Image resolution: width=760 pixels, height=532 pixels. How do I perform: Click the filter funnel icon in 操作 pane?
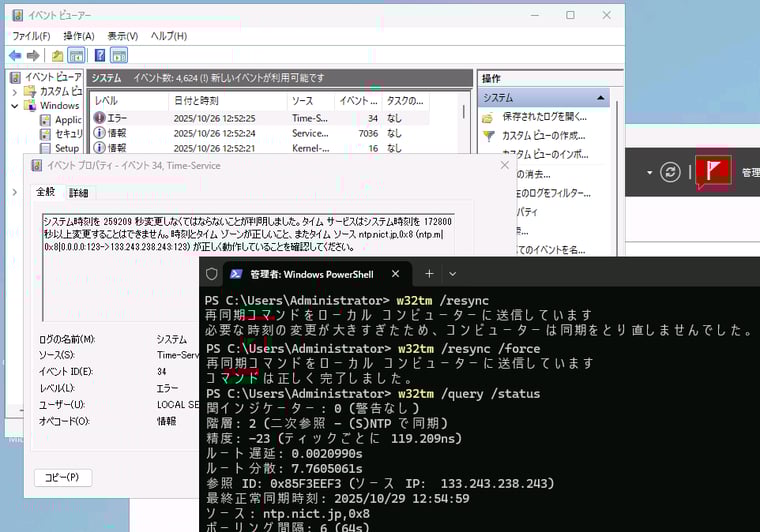[x=489, y=136]
